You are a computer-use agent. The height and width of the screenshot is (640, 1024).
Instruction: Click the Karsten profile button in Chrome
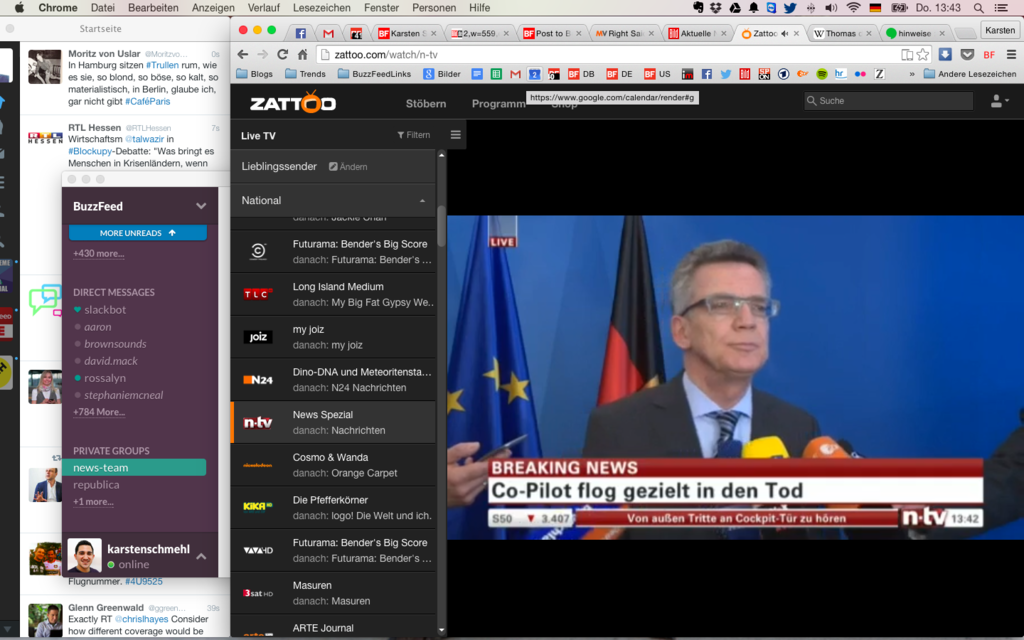(x=1000, y=30)
